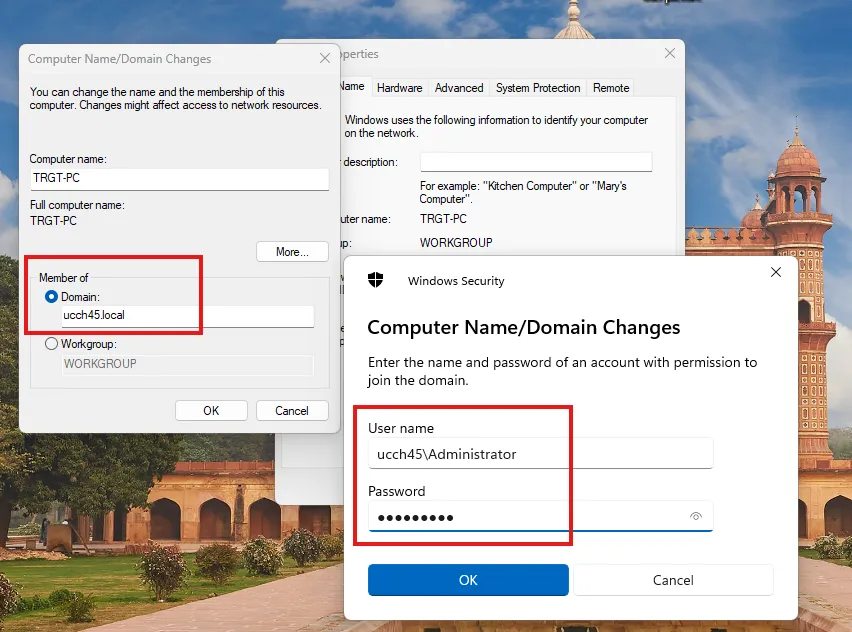Click OK in Computer Name/Domain Changes dialog
Viewport: 852px width, 632px height.
point(211,411)
